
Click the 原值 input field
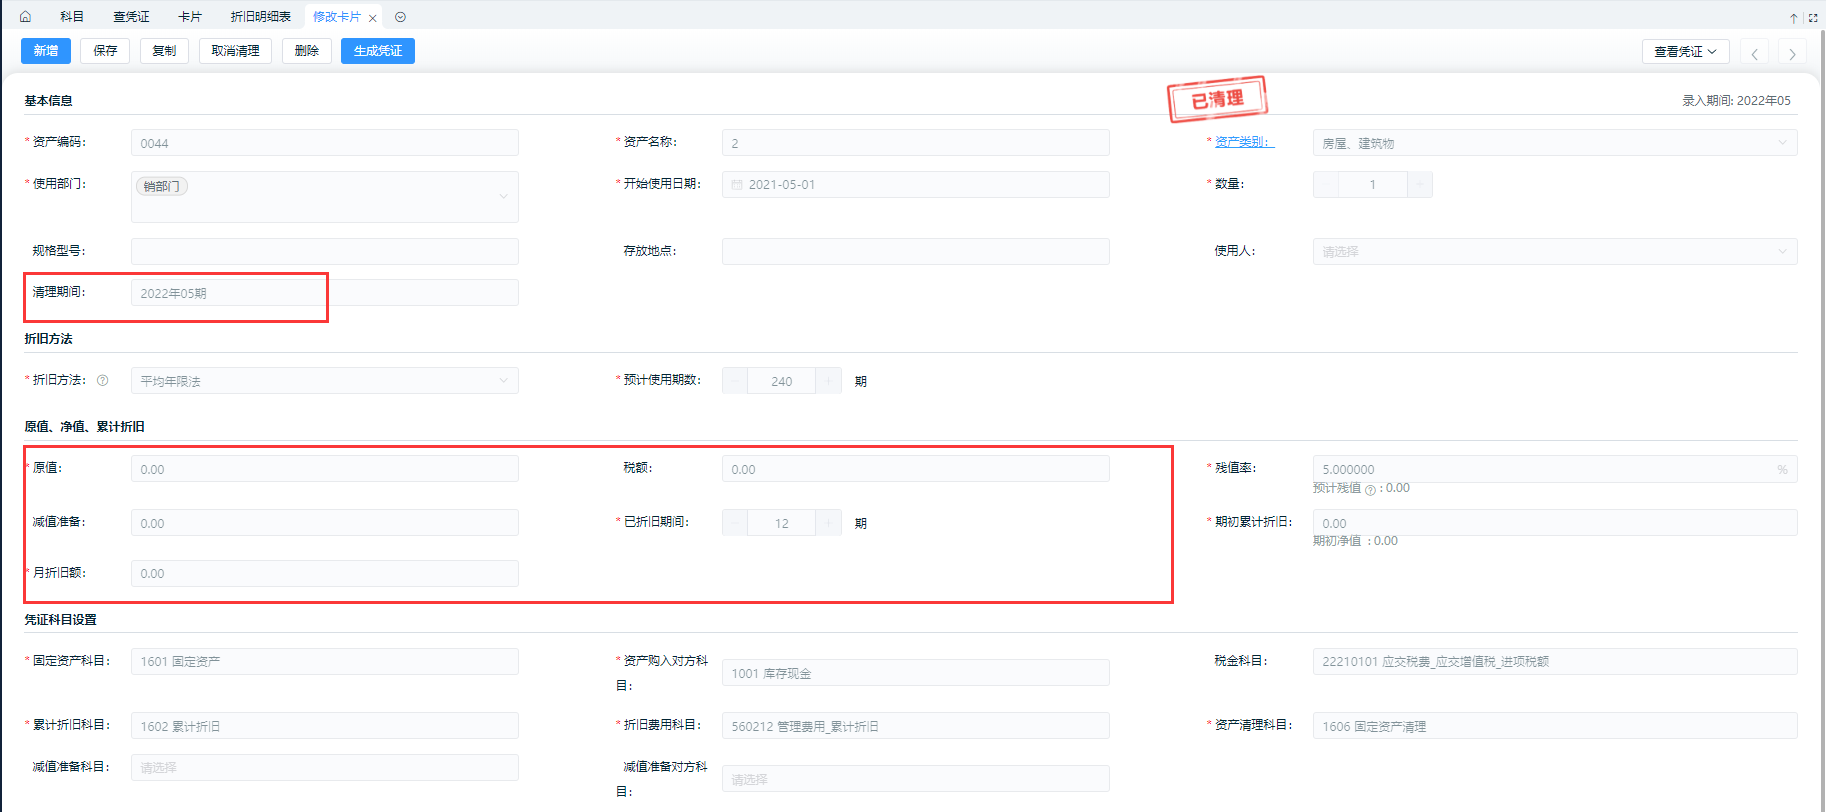pos(325,469)
